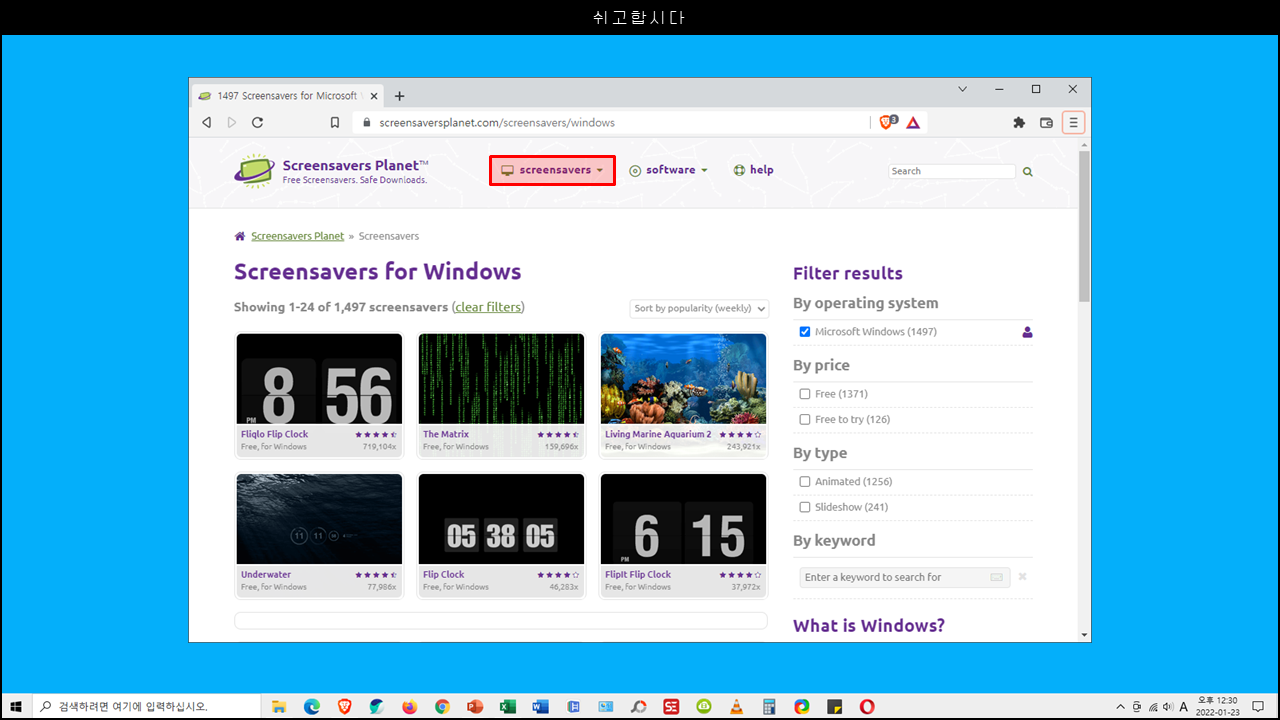Image resolution: width=1280 pixels, height=720 pixels.
Task: Open the tab search chevron in title bar
Action: [x=963, y=89]
